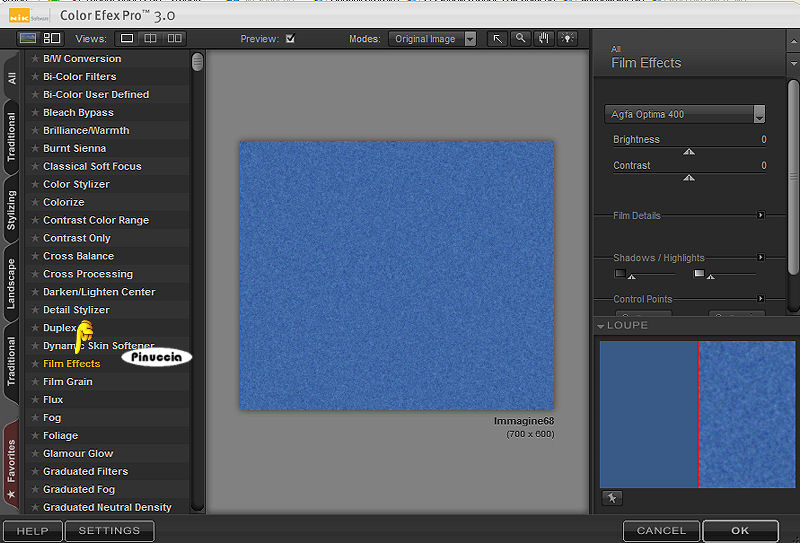Star the Fog filter

click(35, 417)
